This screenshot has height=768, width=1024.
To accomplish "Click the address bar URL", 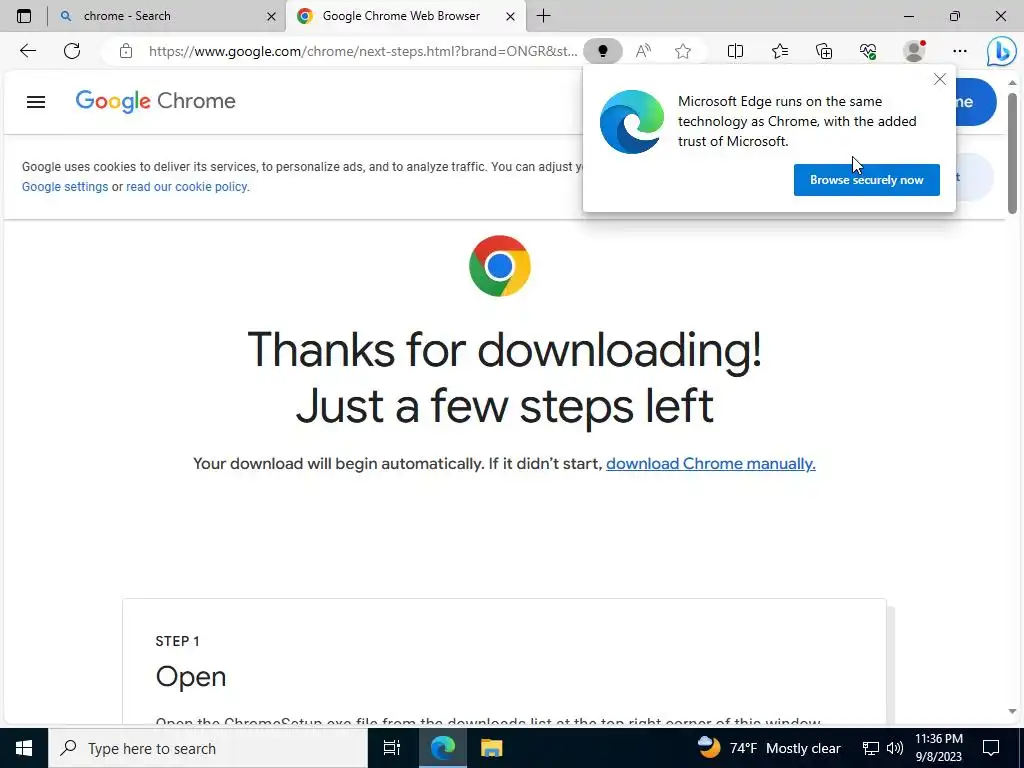I will coord(363,51).
